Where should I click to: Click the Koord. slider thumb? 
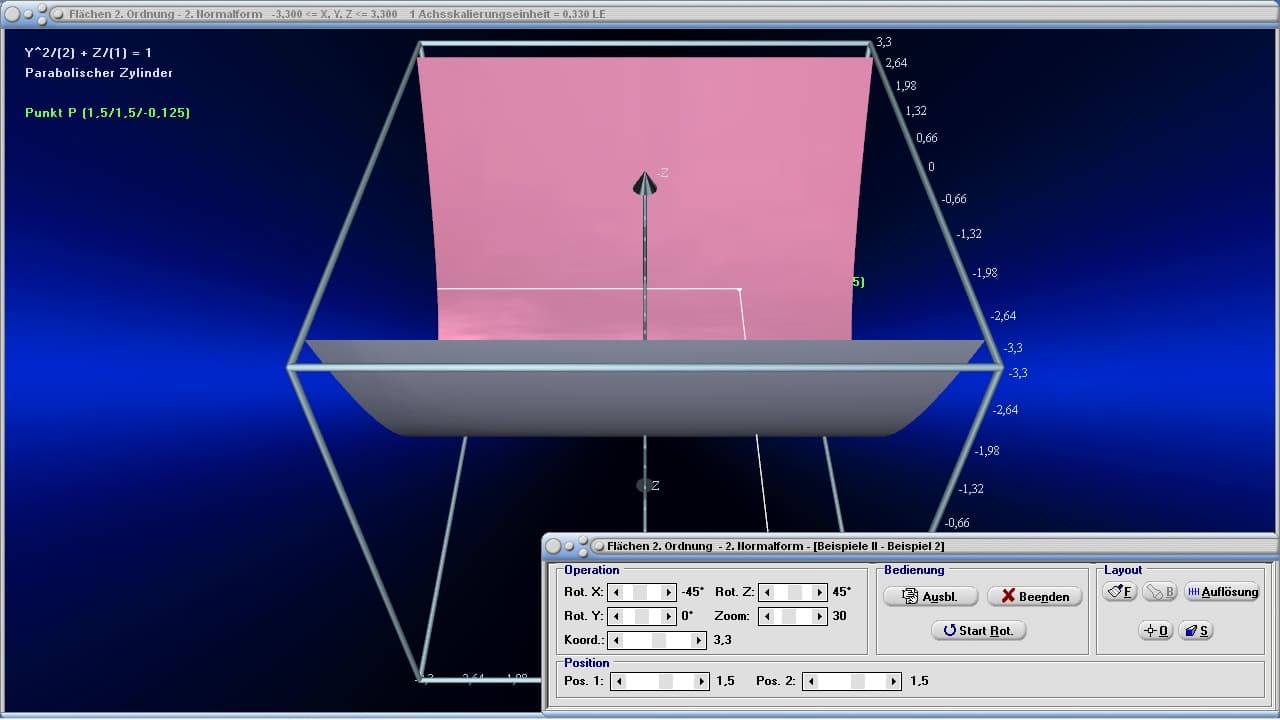659,640
